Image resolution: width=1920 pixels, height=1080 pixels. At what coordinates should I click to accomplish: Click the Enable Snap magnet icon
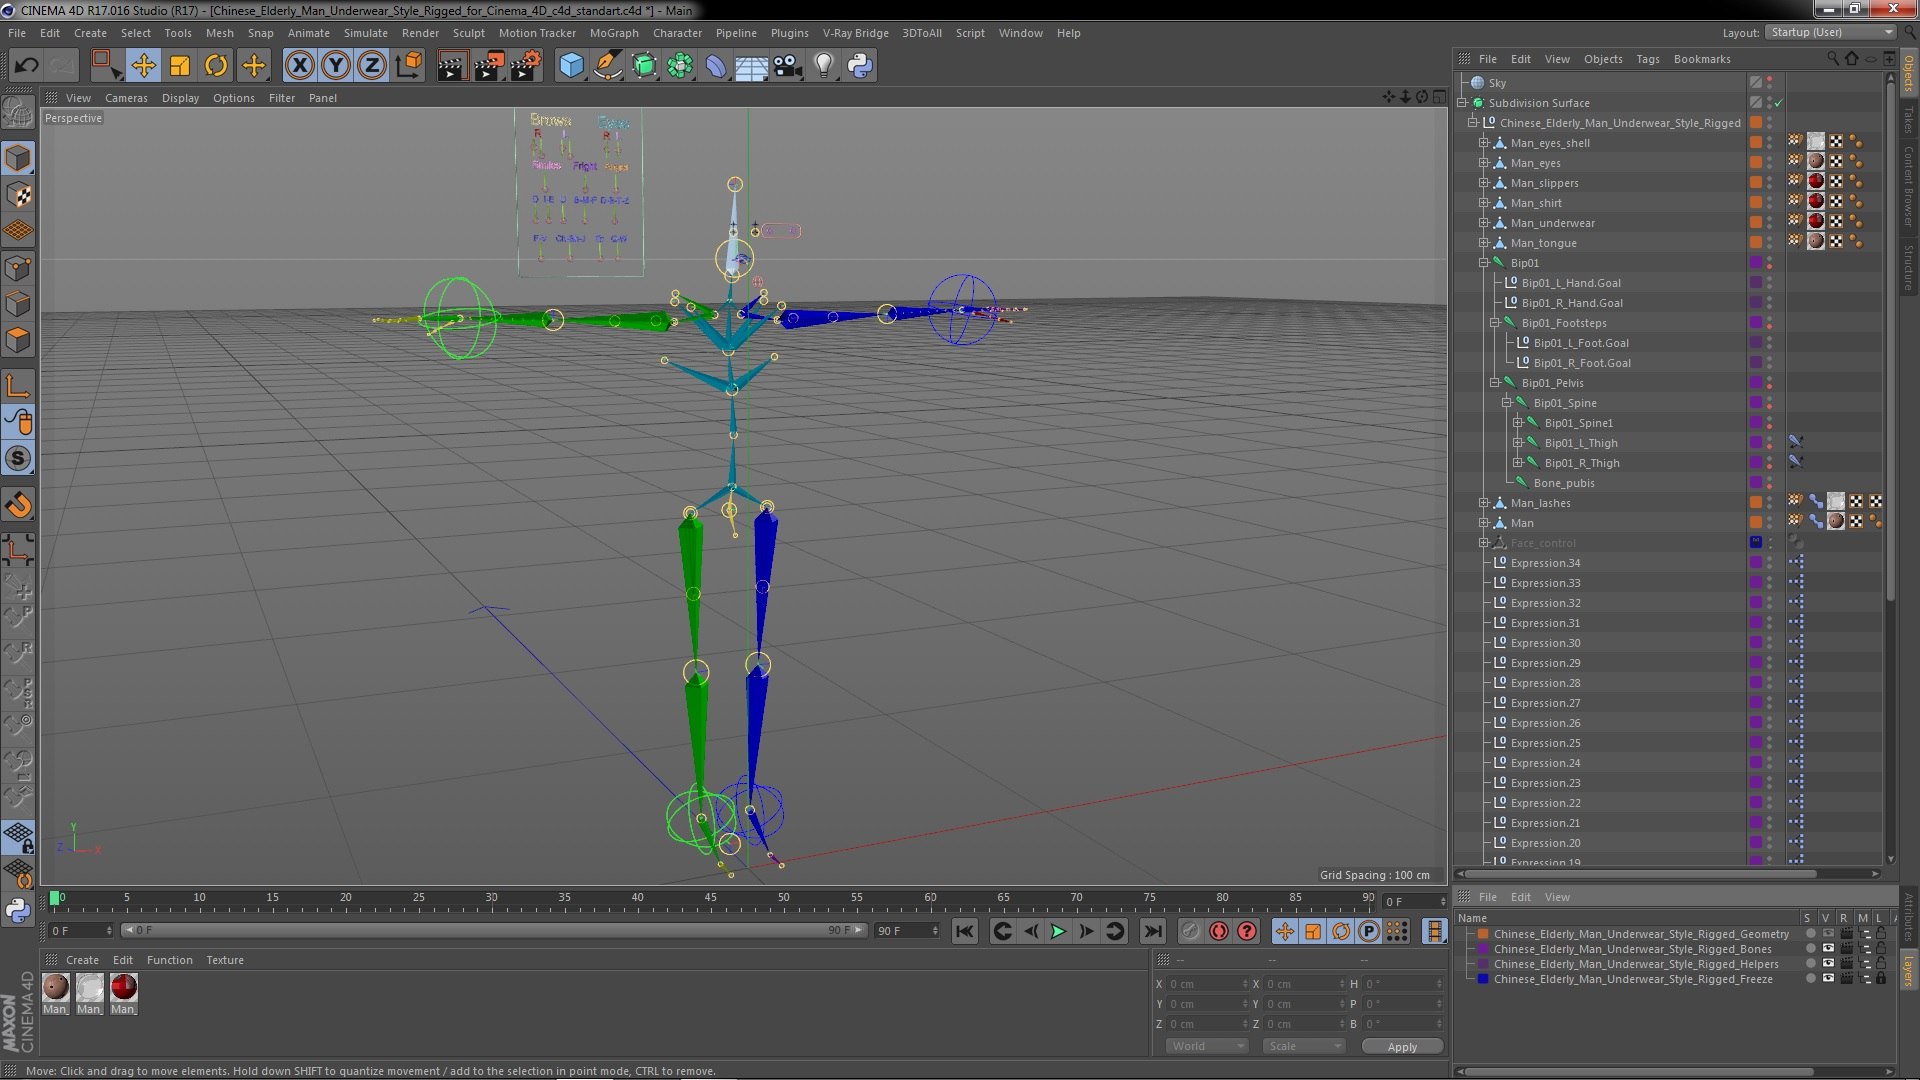18,505
